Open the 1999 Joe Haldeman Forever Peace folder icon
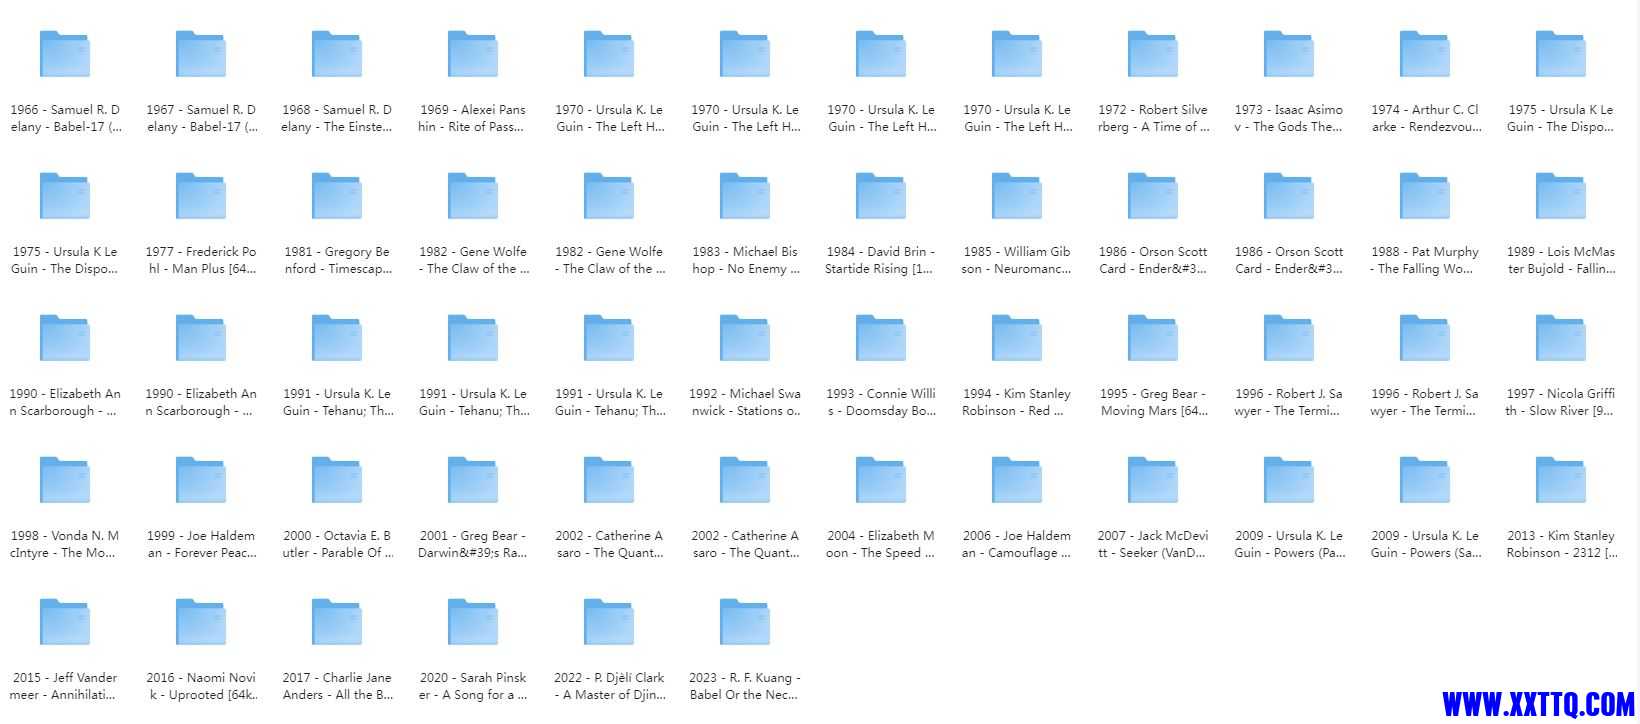The image size is (1640, 724). [201, 480]
